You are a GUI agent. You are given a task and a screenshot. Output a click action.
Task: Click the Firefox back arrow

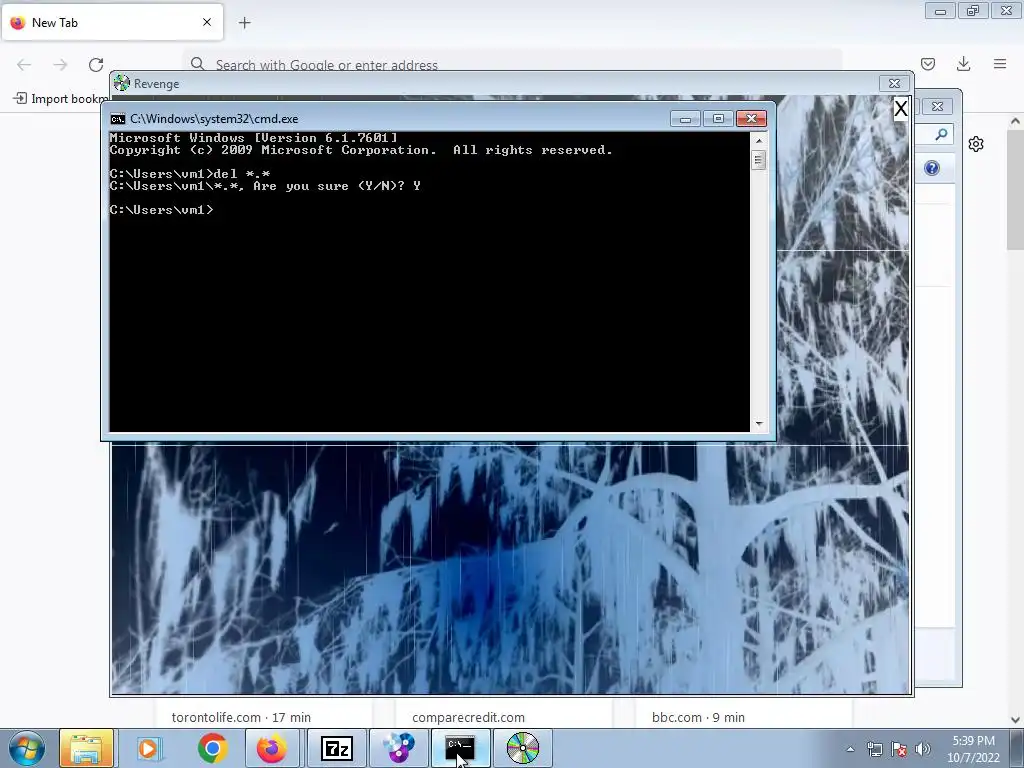(x=24, y=65)
